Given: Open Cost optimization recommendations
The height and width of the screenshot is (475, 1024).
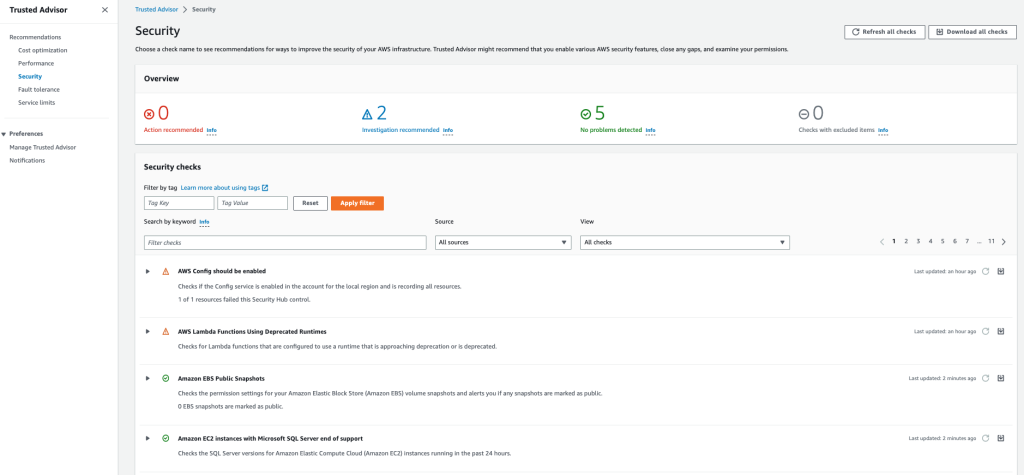Looking at the screenshot, I should [42, 50].
